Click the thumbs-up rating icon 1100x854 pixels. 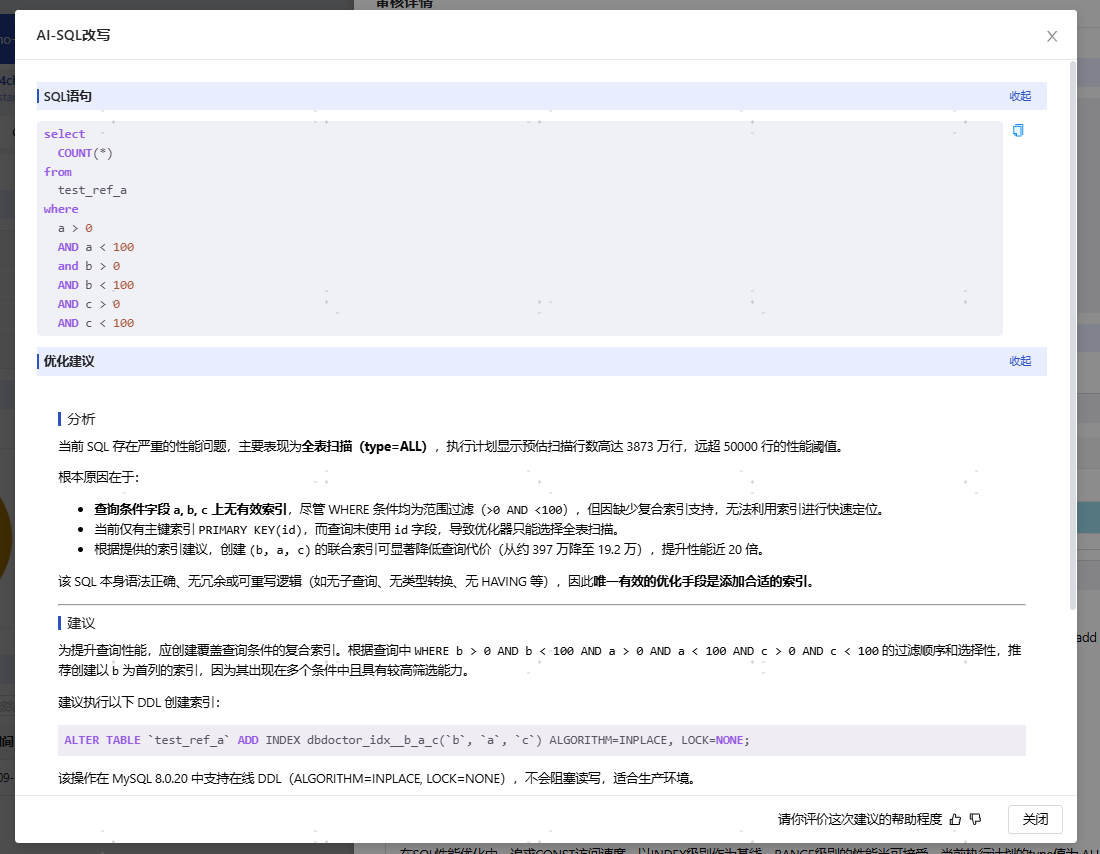point(955,819)
